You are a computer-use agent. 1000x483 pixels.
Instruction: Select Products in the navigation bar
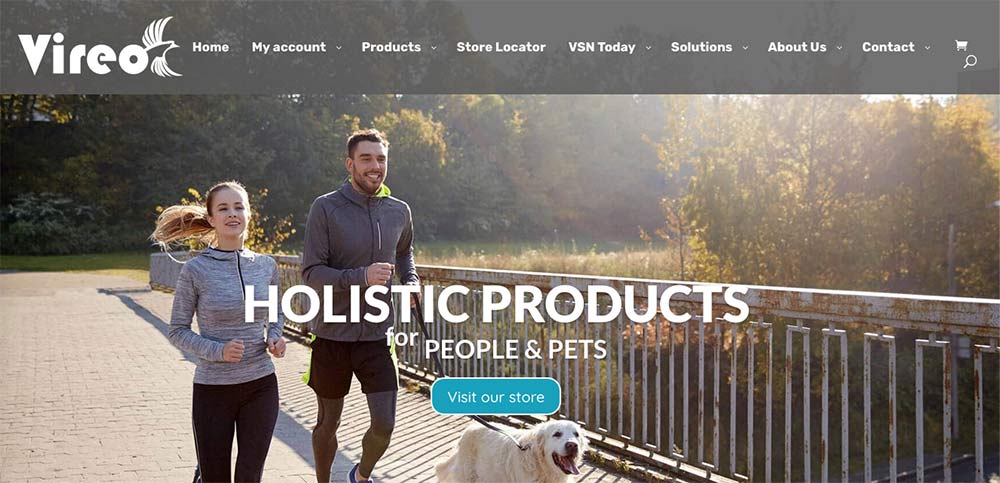coord(391,47)
